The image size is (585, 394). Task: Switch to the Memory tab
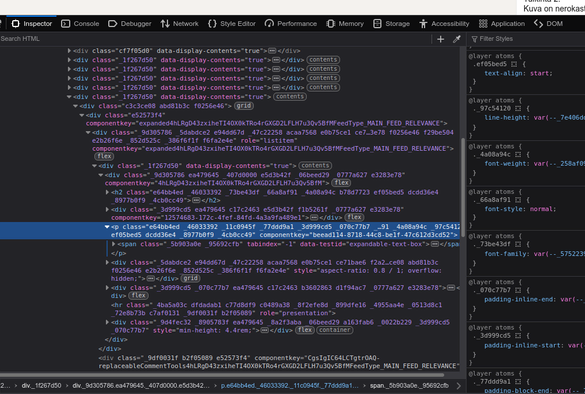[345, 24]
